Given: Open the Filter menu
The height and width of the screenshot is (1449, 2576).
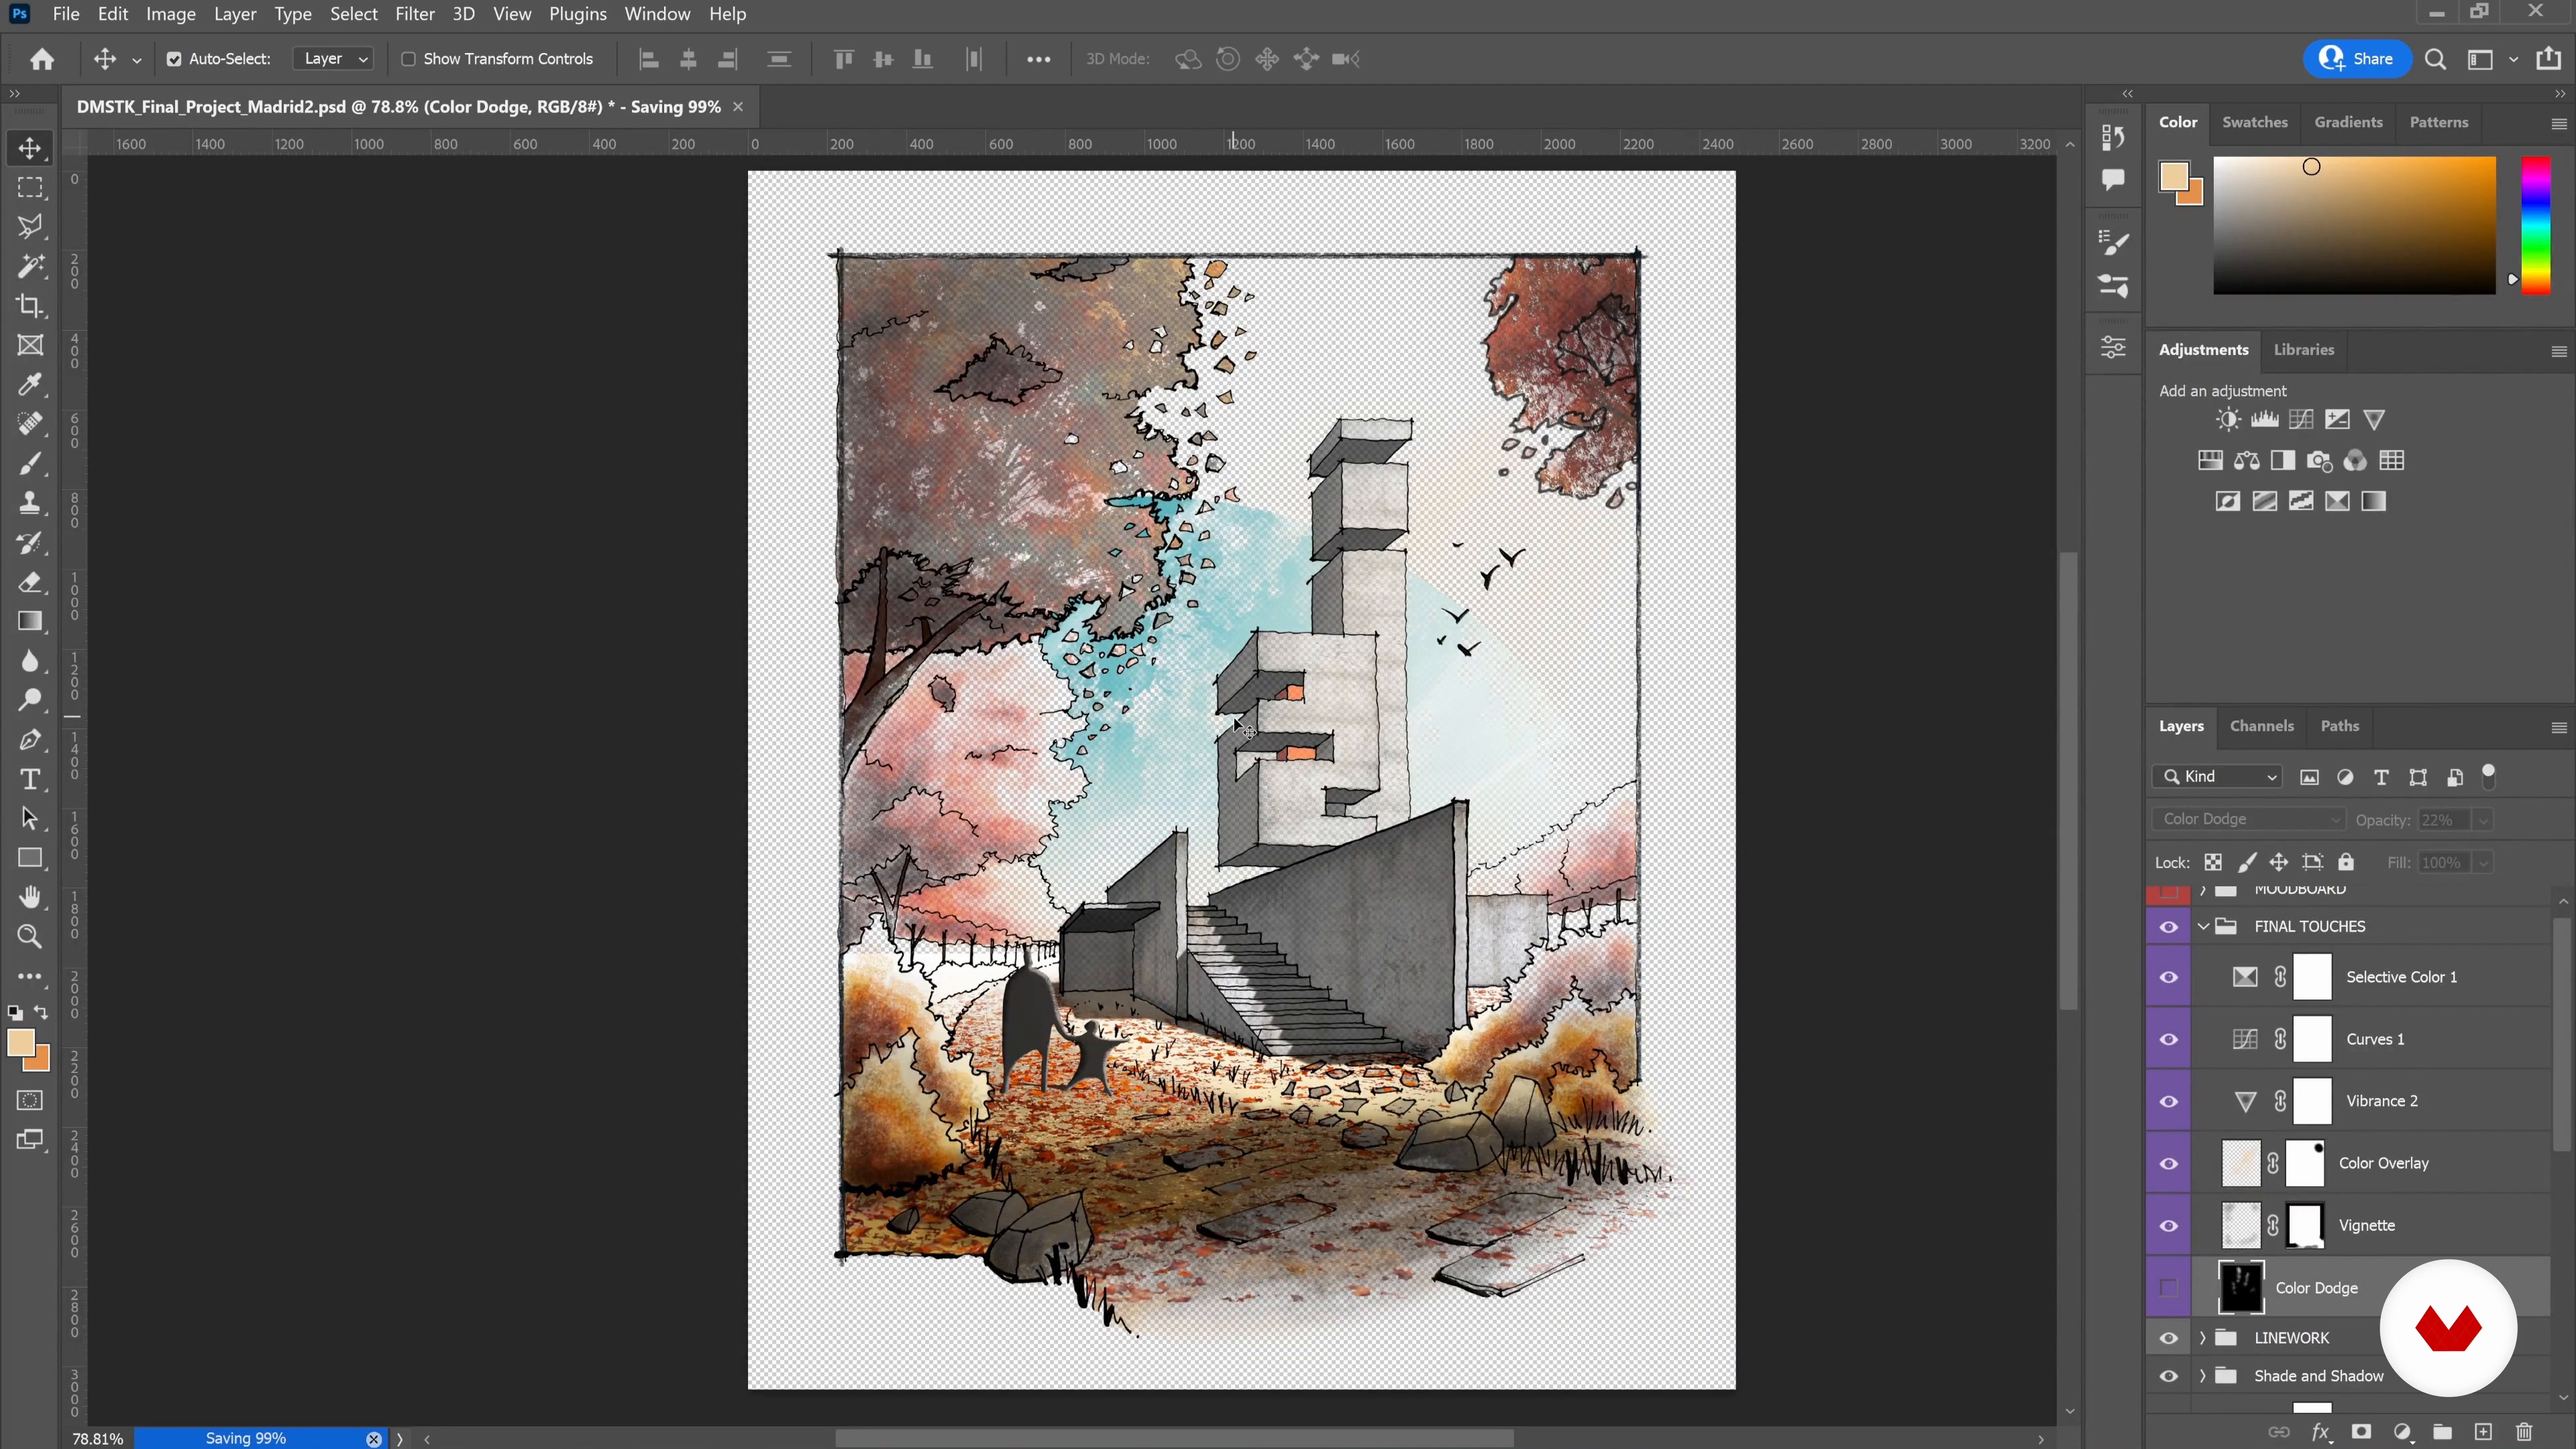Looking at the screenshot, I should point(414,14).
